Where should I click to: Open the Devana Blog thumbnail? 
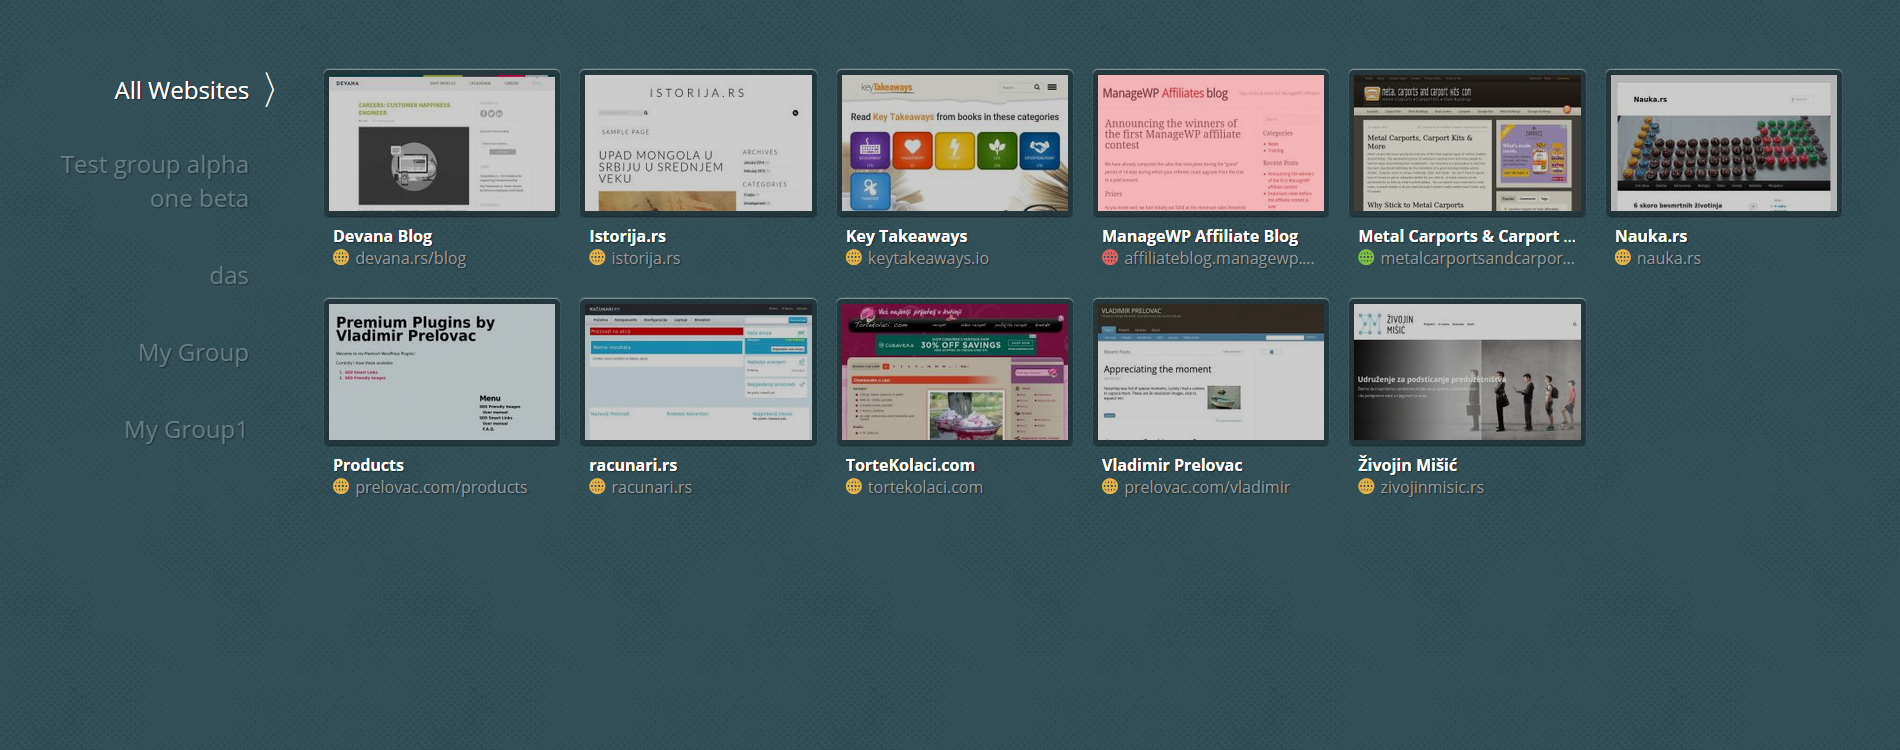pos(441,143)
